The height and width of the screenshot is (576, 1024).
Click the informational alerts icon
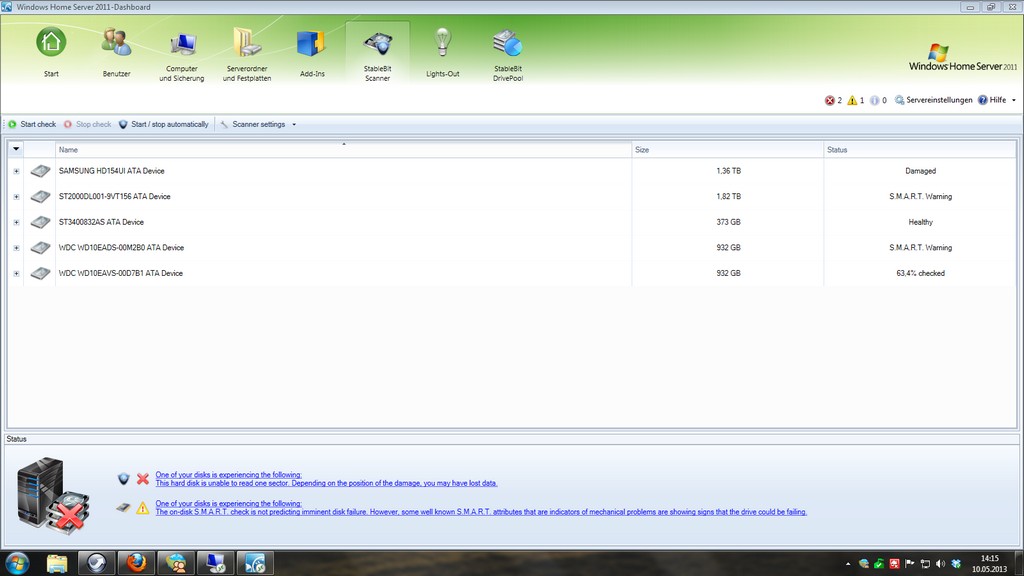(874, 101)
